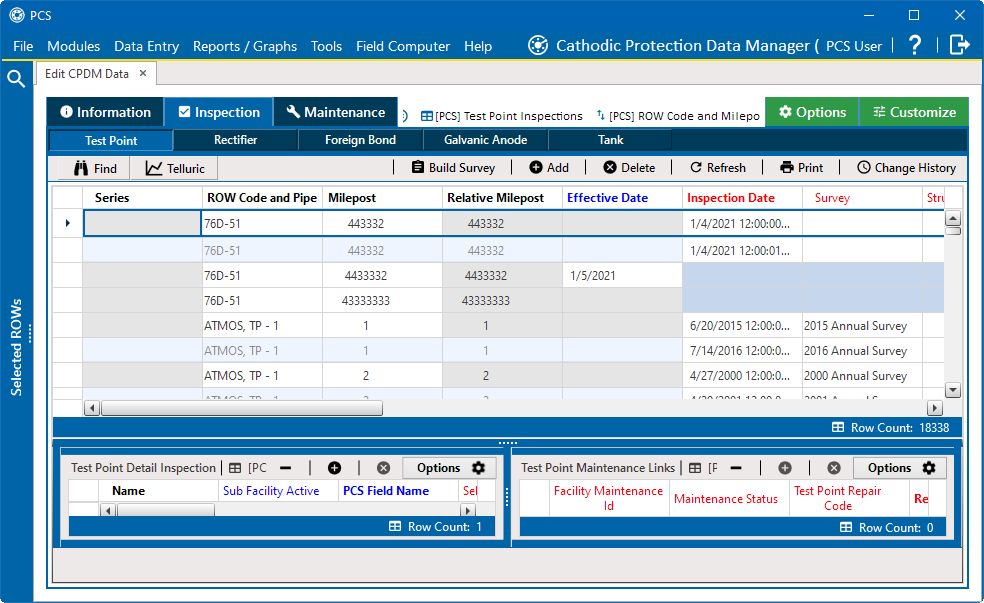The image size is (984, 603).
Task: Click plus icon in Test Point Detail Inspection
Action: (x=334, y=468)
